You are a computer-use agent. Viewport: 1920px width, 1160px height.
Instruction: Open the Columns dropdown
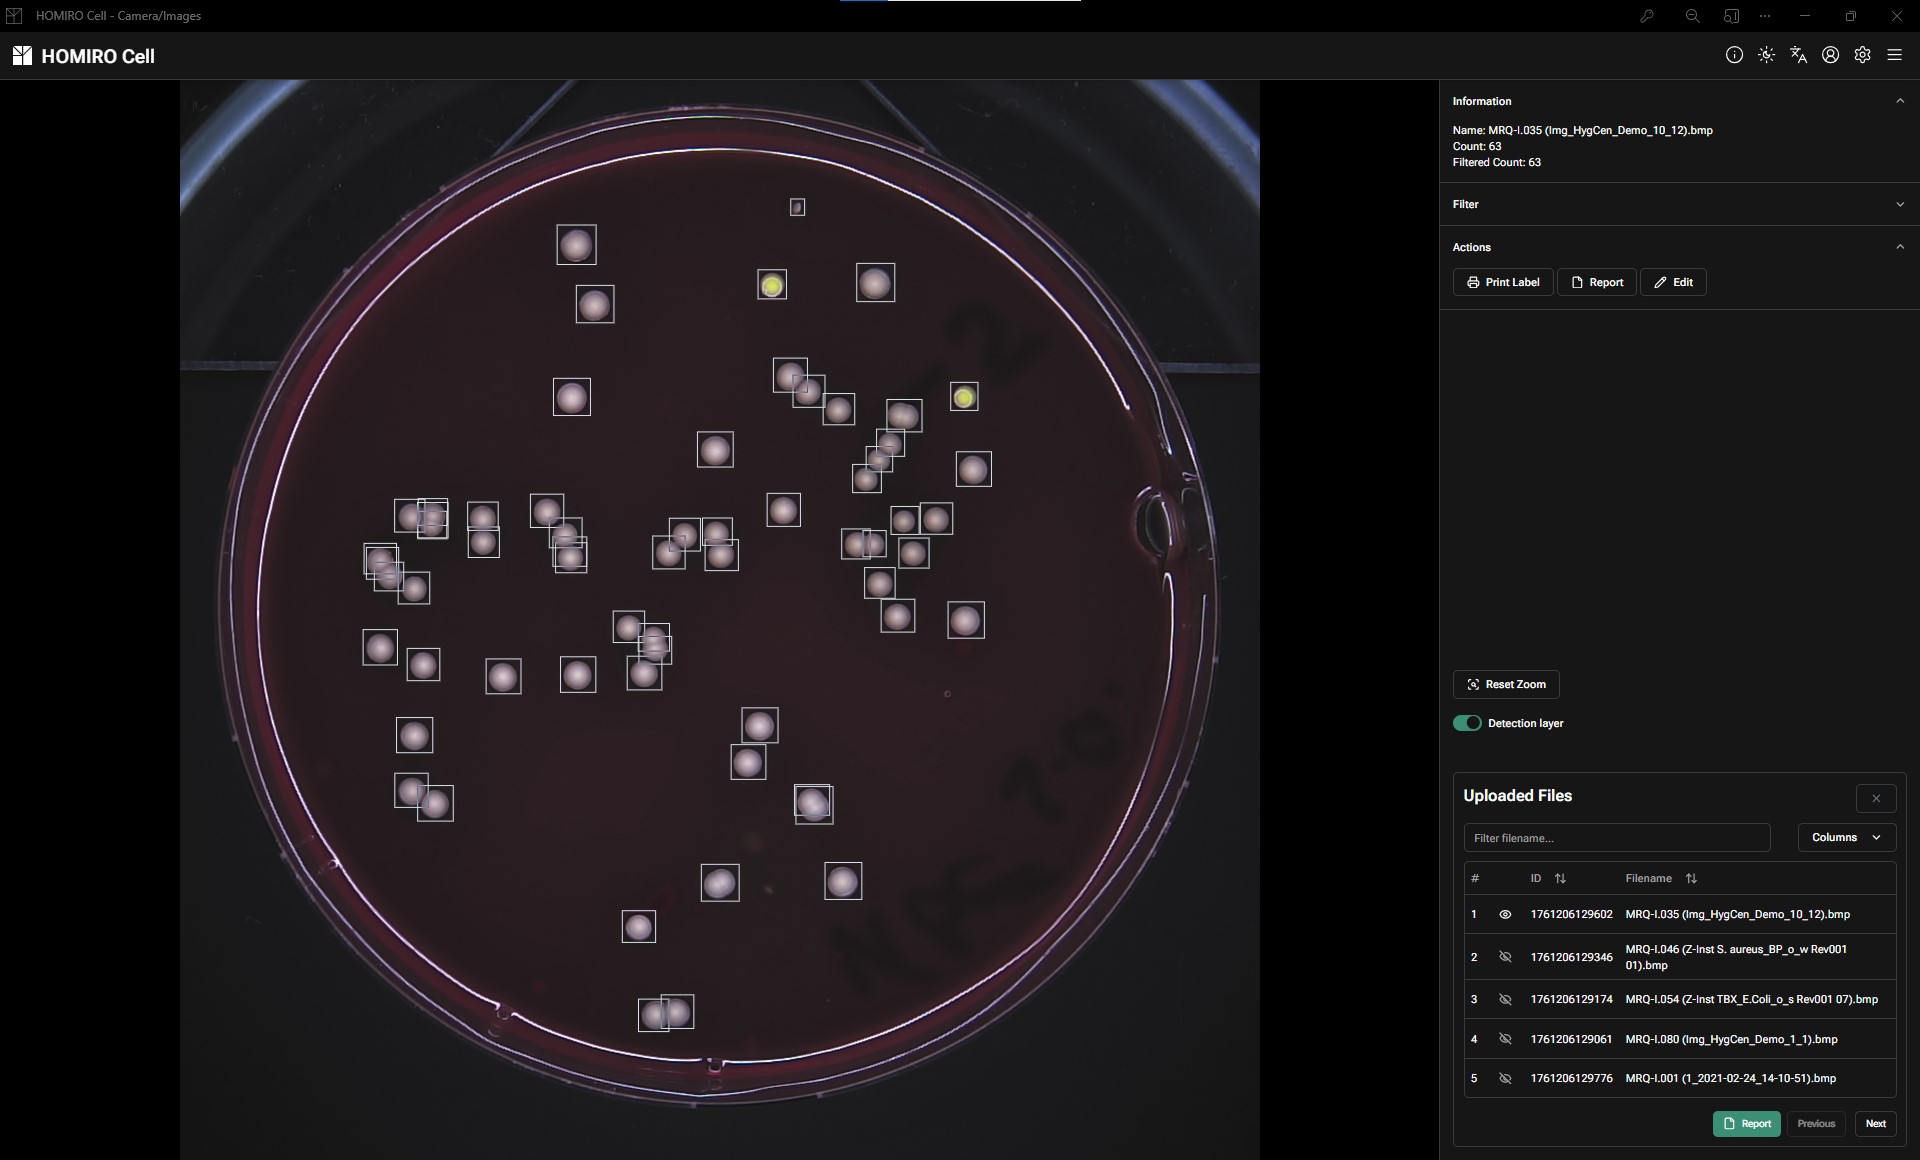tap(1845, 837)
